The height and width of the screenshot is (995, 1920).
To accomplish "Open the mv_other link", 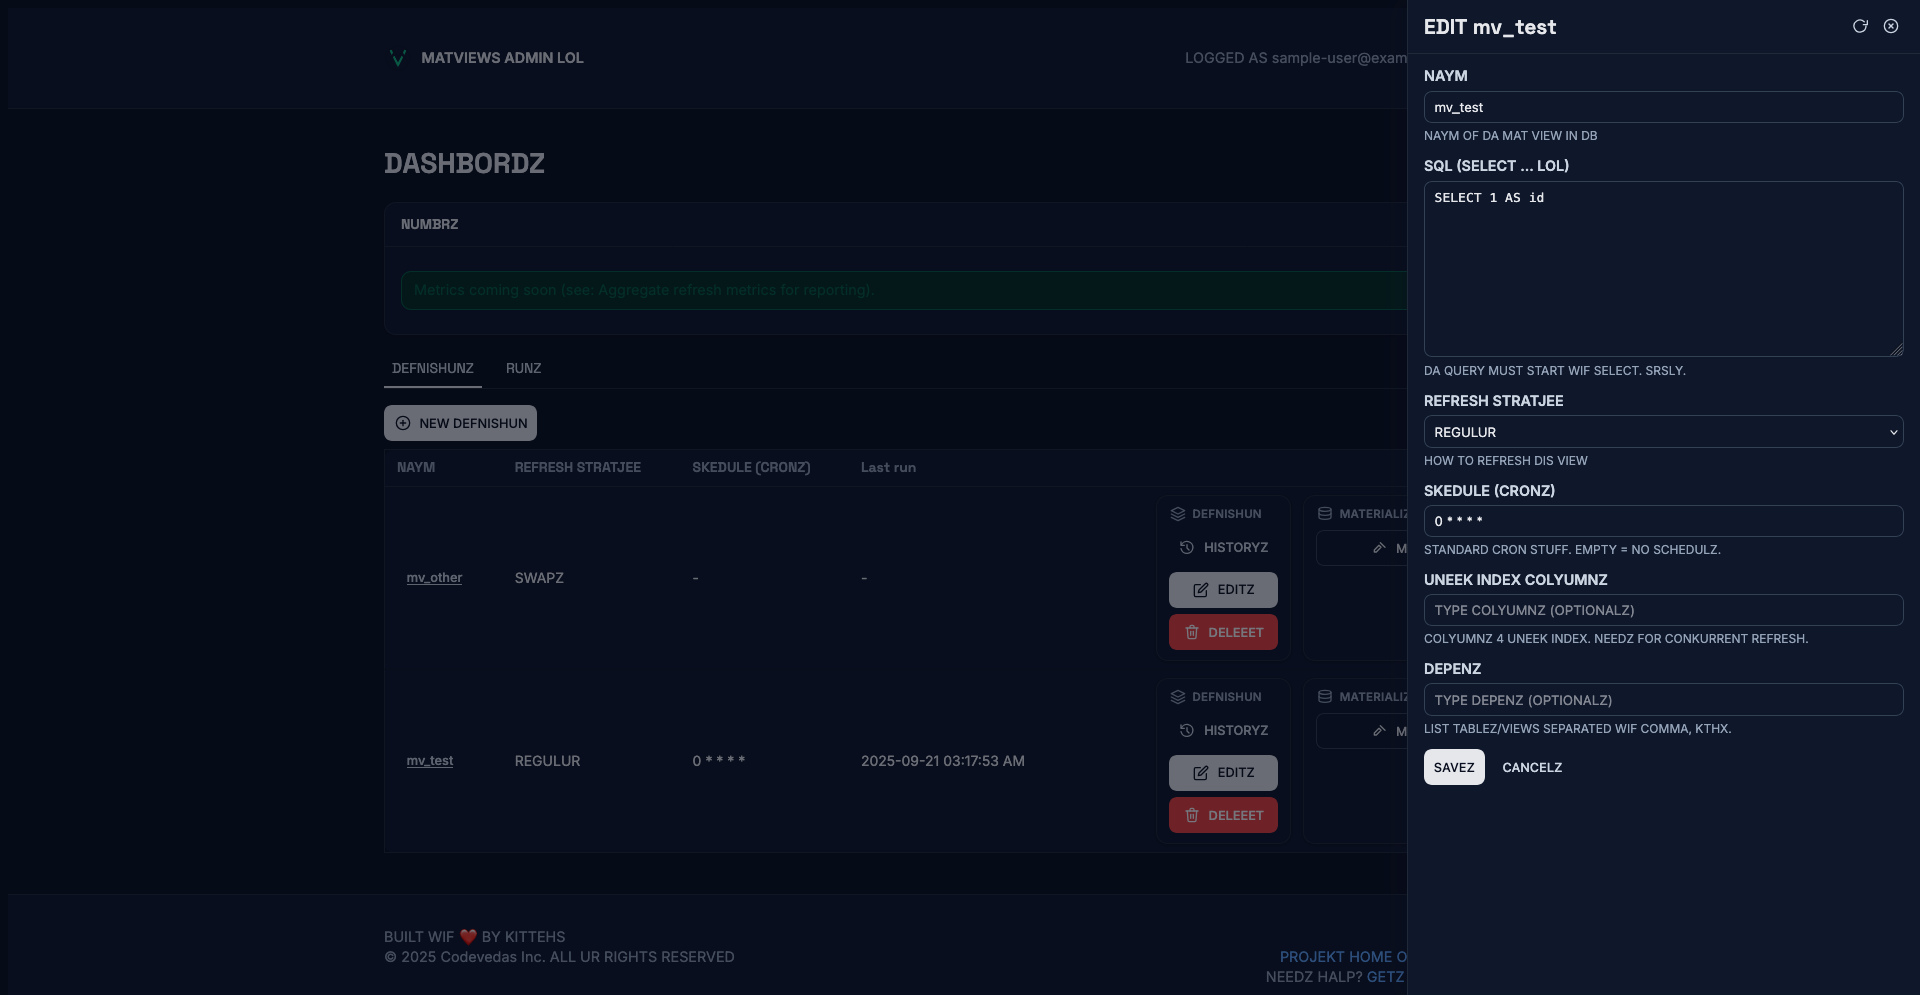I will point(434,578).
